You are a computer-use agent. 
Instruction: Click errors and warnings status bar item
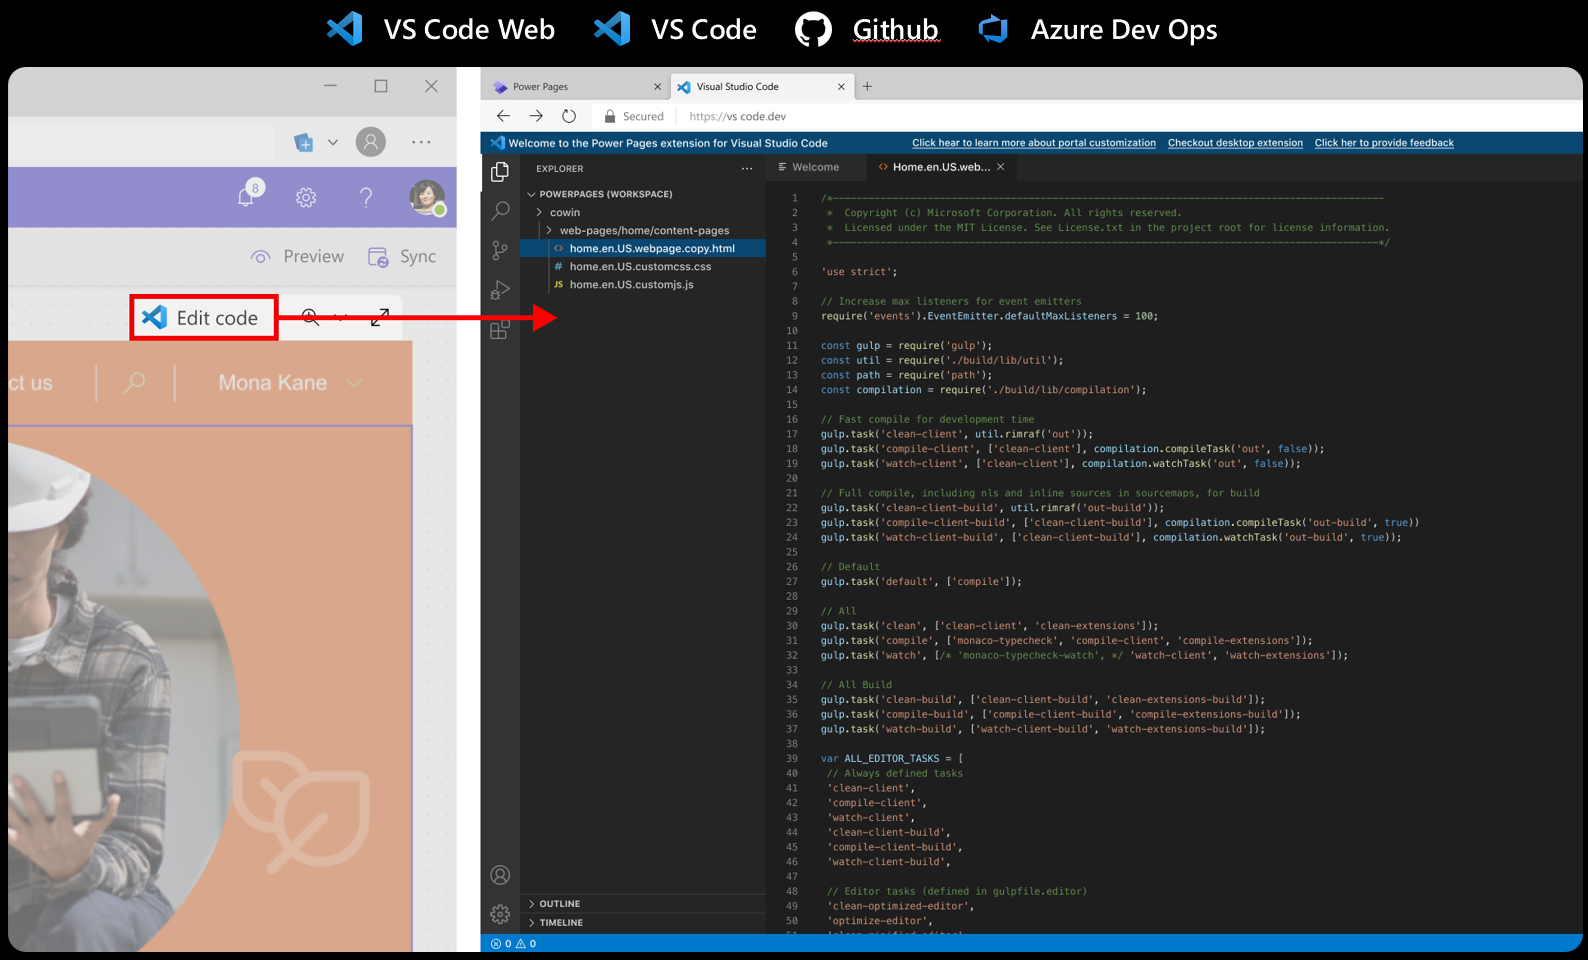tap(514, 943)
